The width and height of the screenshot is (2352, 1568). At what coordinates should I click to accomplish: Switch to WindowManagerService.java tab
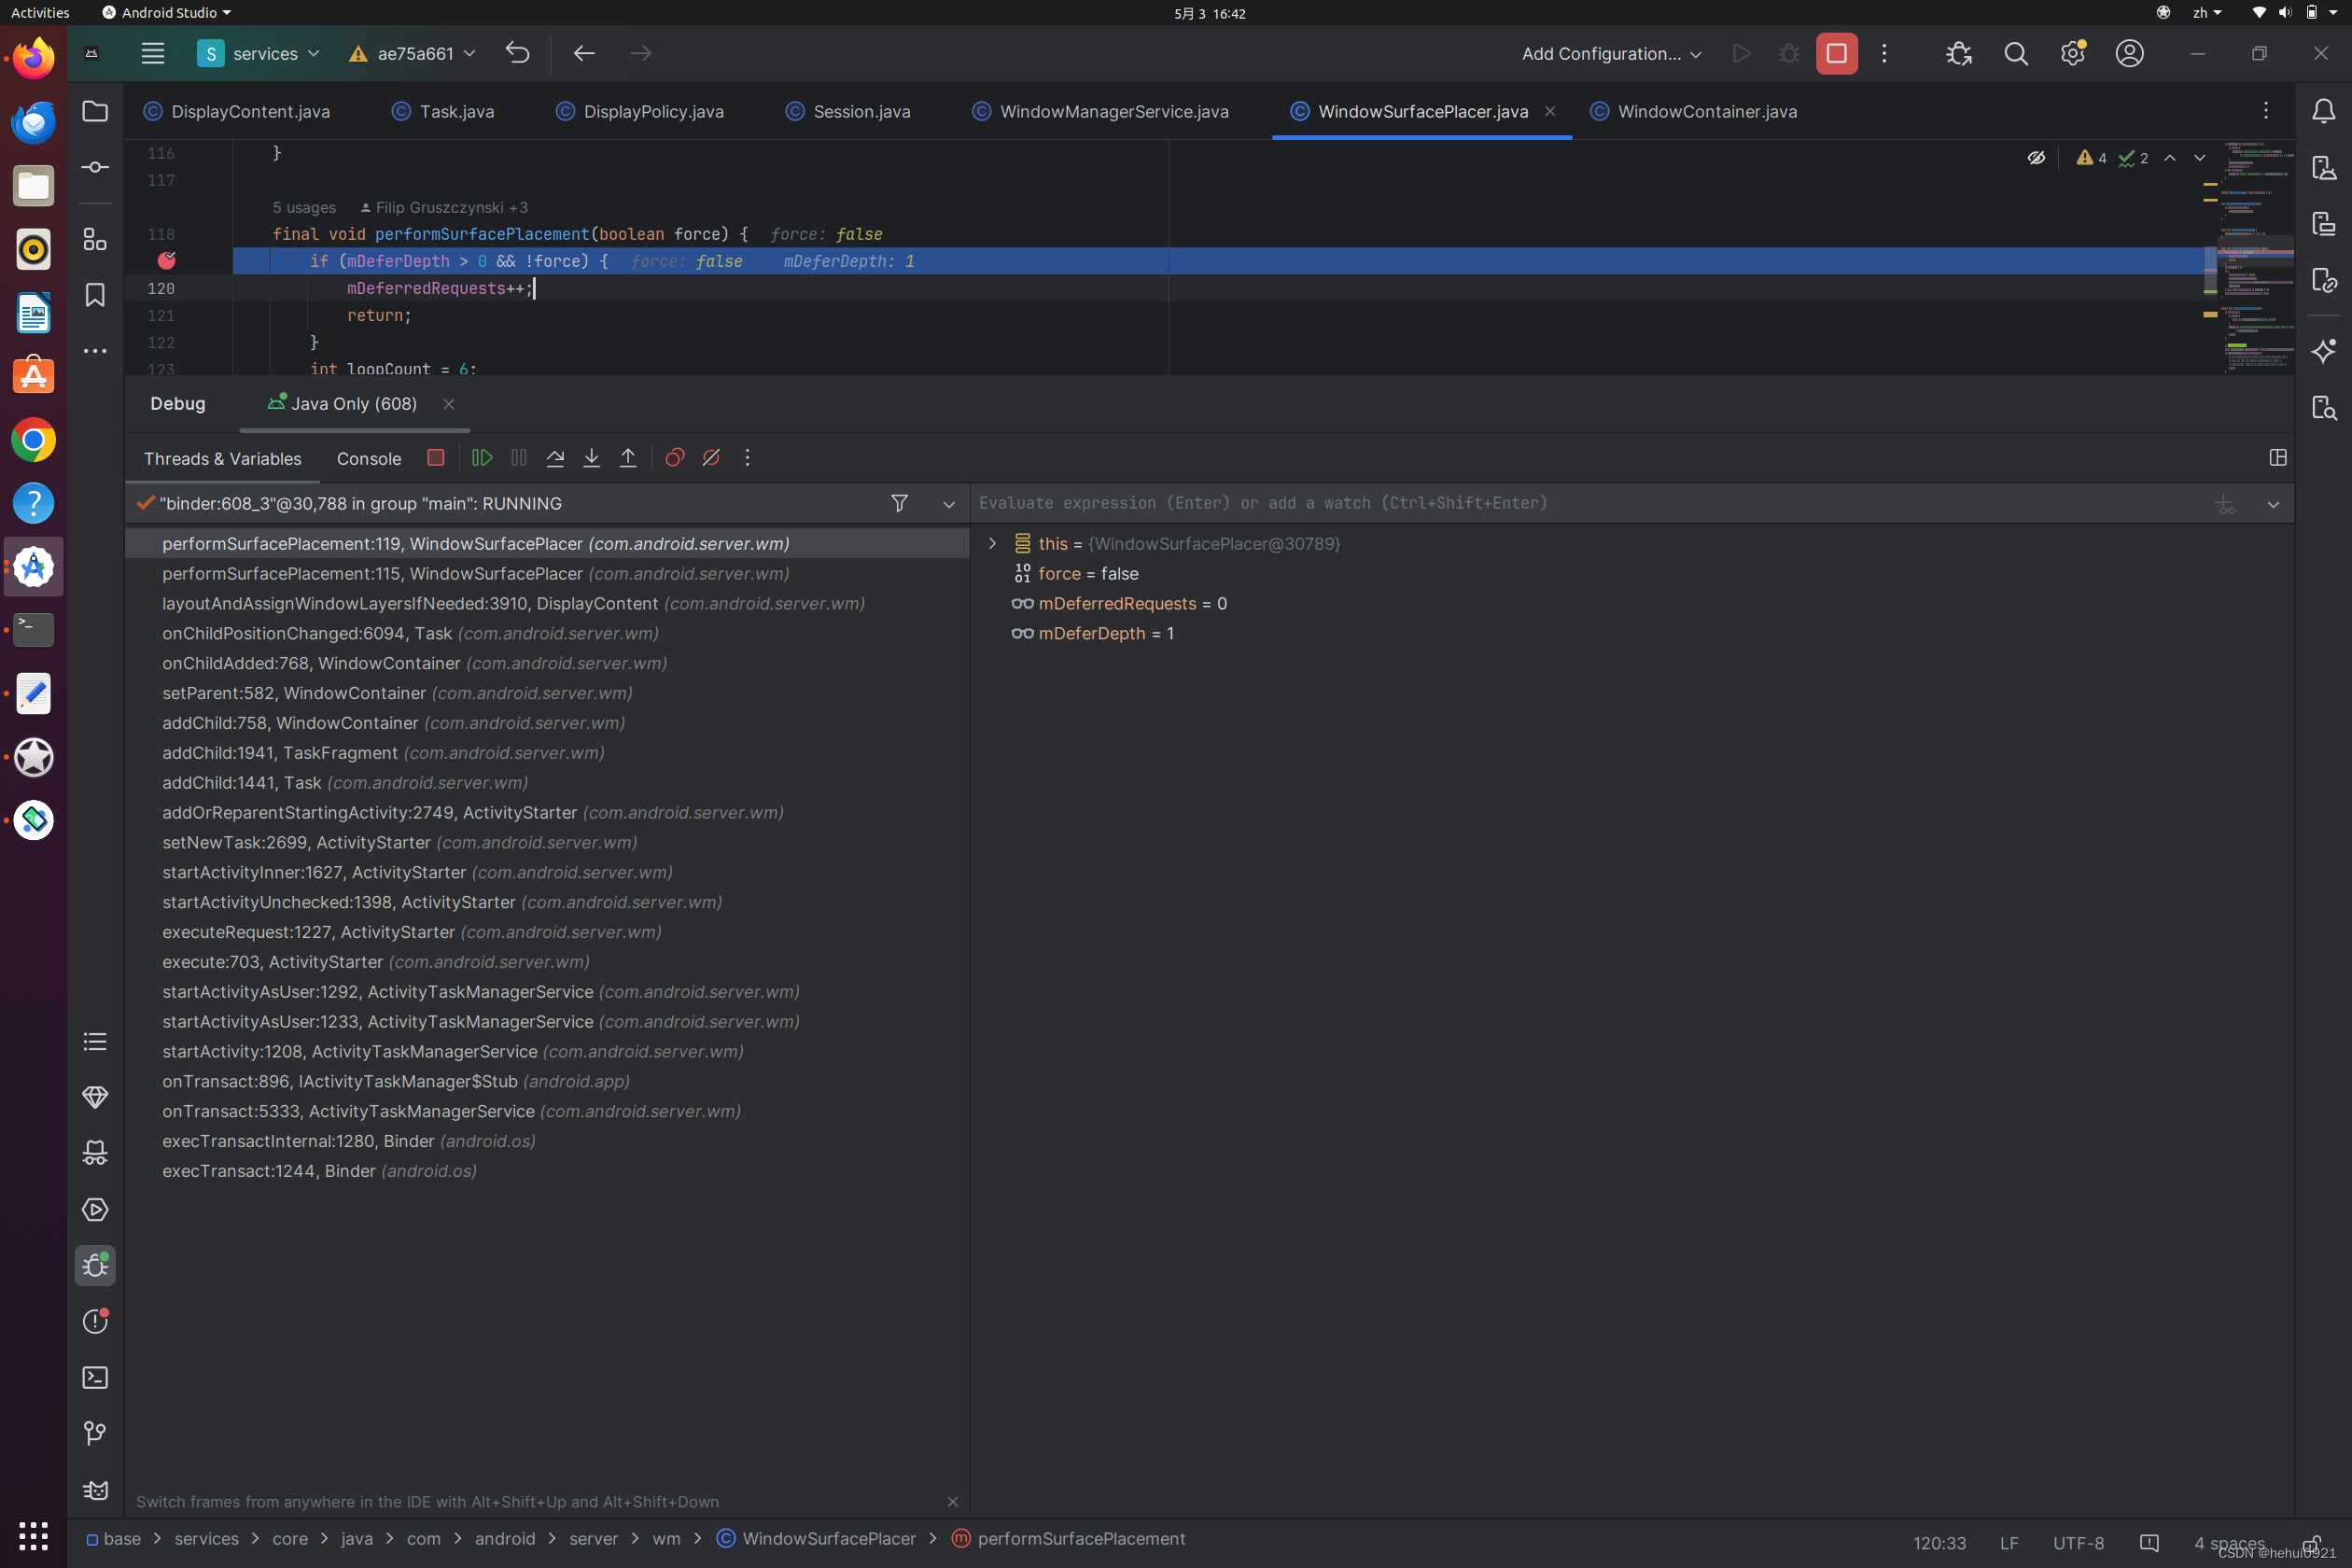(1100, 111)
